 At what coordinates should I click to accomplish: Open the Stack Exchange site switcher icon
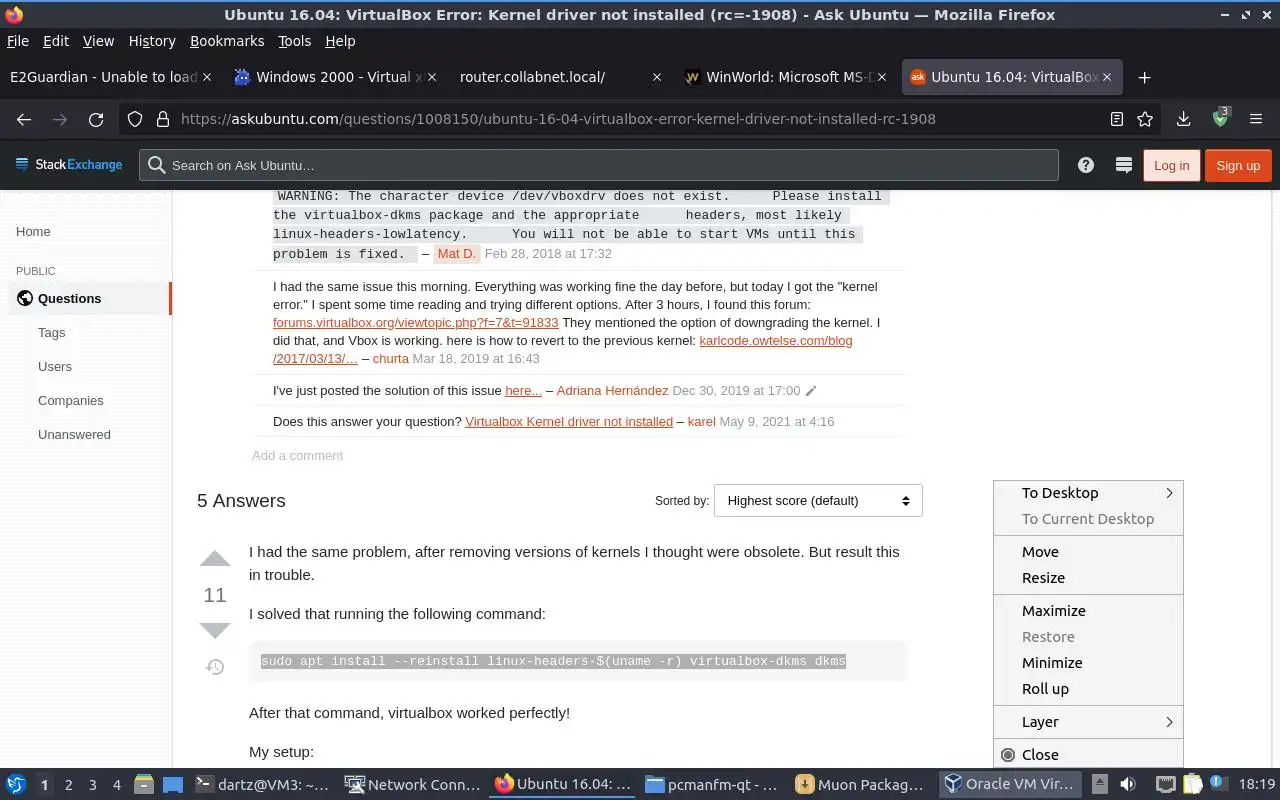coord(1123,165)
